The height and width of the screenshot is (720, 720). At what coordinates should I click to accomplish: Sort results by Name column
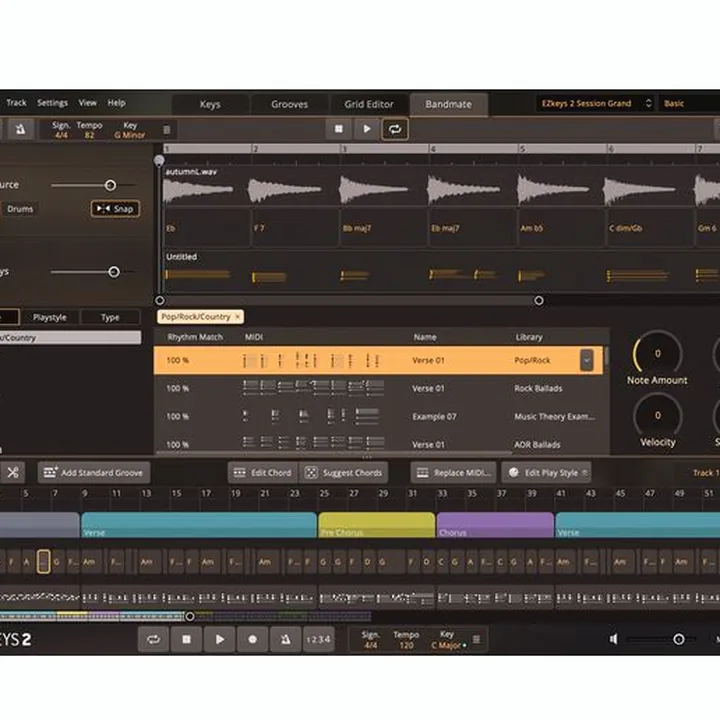[425, 337]
